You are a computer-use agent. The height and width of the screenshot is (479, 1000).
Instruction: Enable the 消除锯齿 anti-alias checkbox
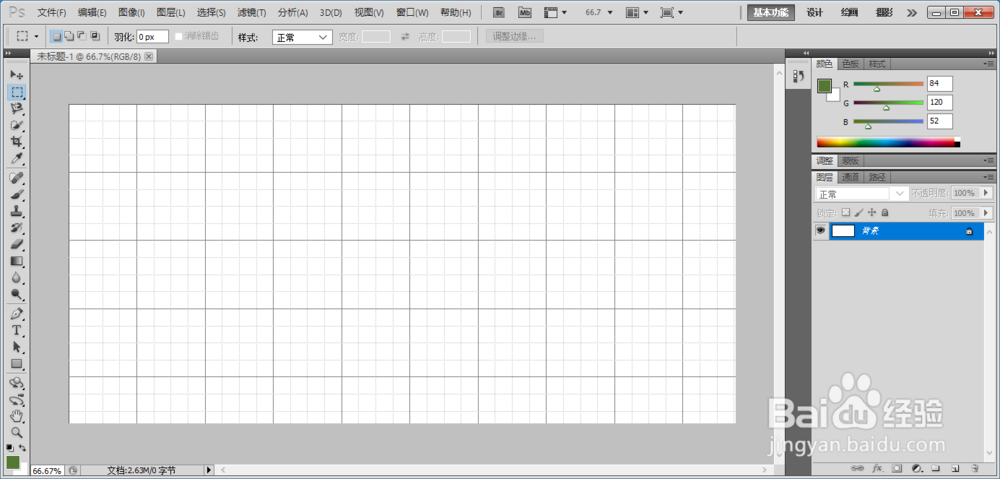tap(179, 36)
